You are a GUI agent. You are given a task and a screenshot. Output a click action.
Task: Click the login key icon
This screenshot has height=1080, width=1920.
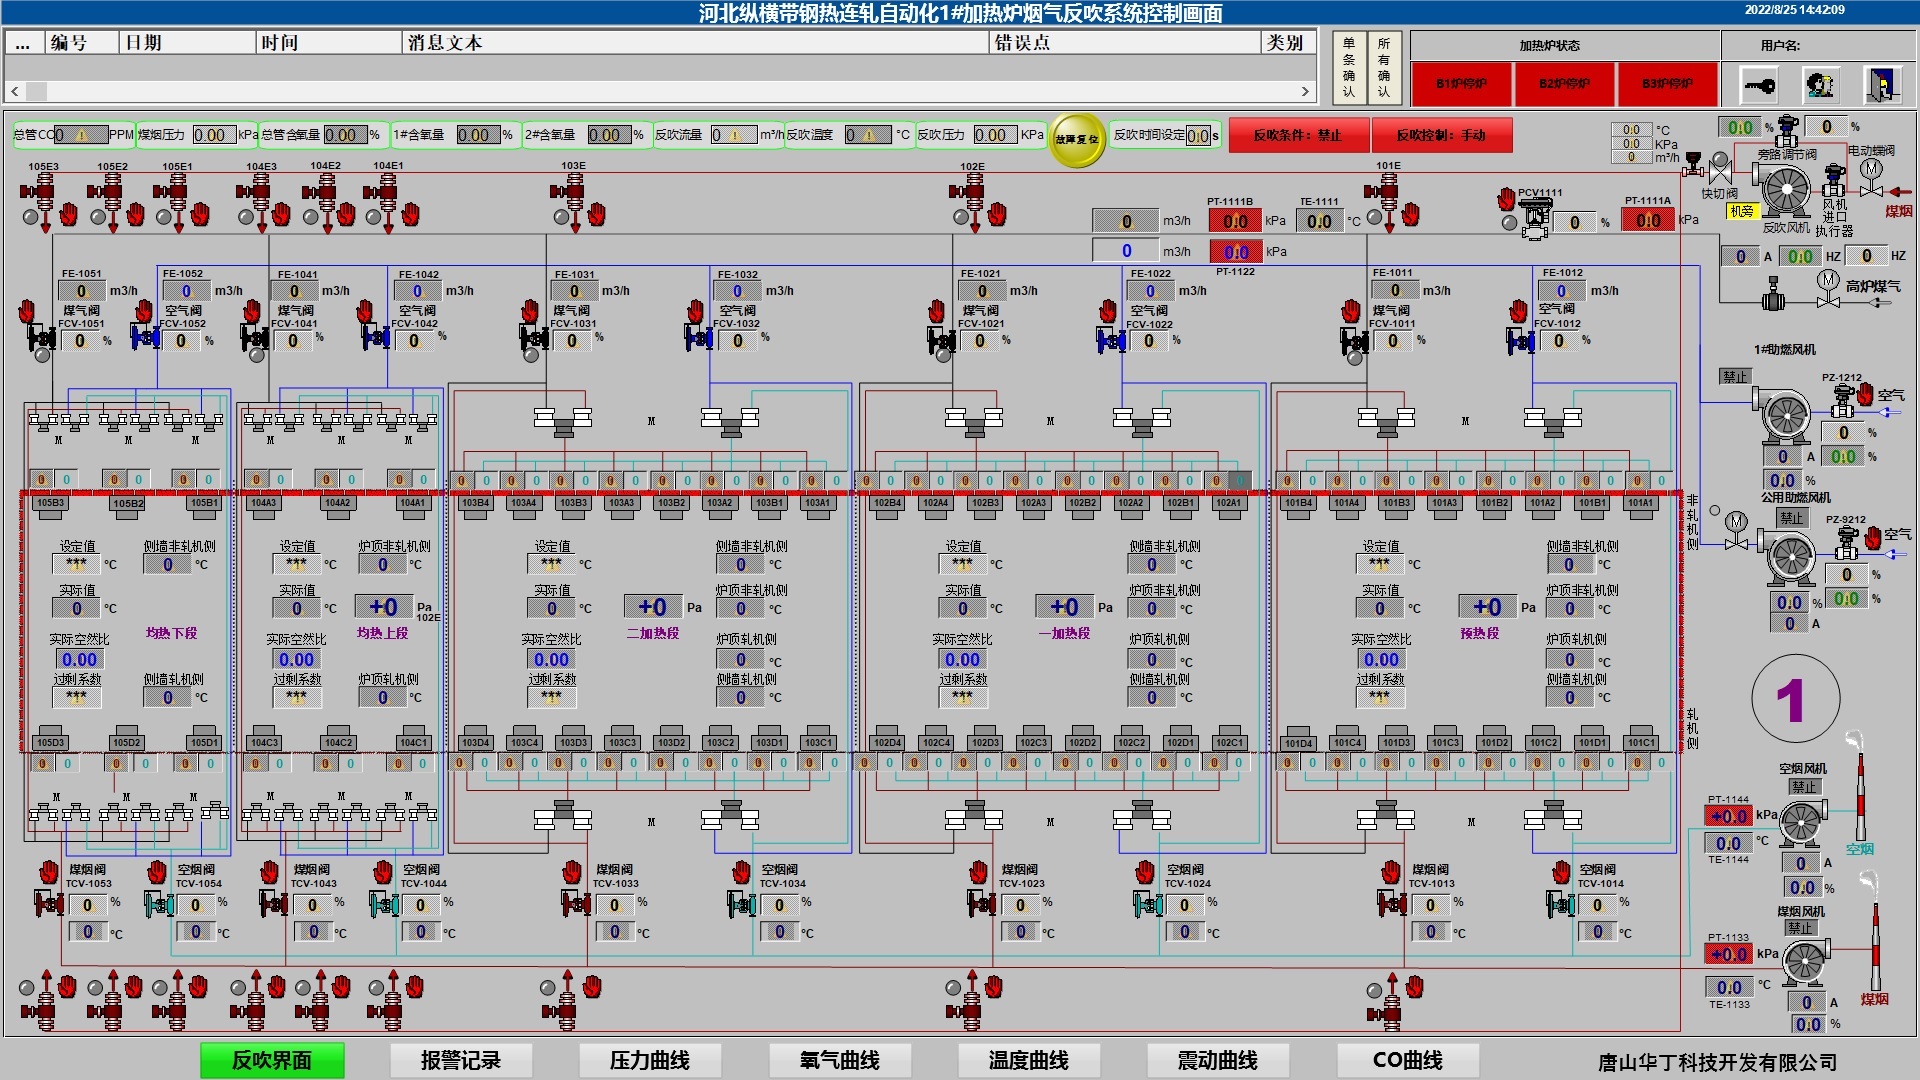click(x=1759, y=85)
